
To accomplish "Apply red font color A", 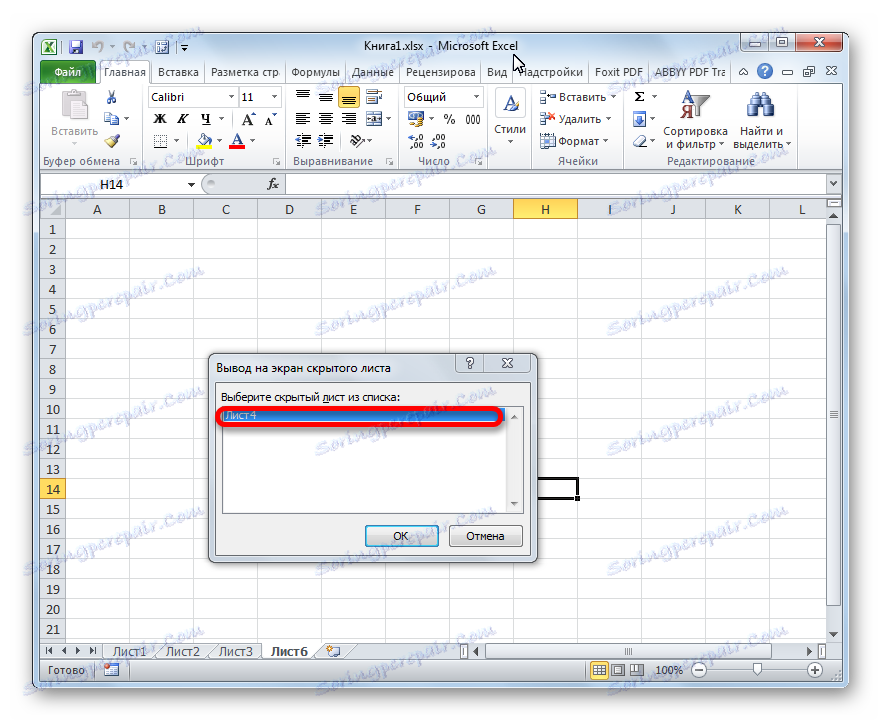I will point(237,141).
